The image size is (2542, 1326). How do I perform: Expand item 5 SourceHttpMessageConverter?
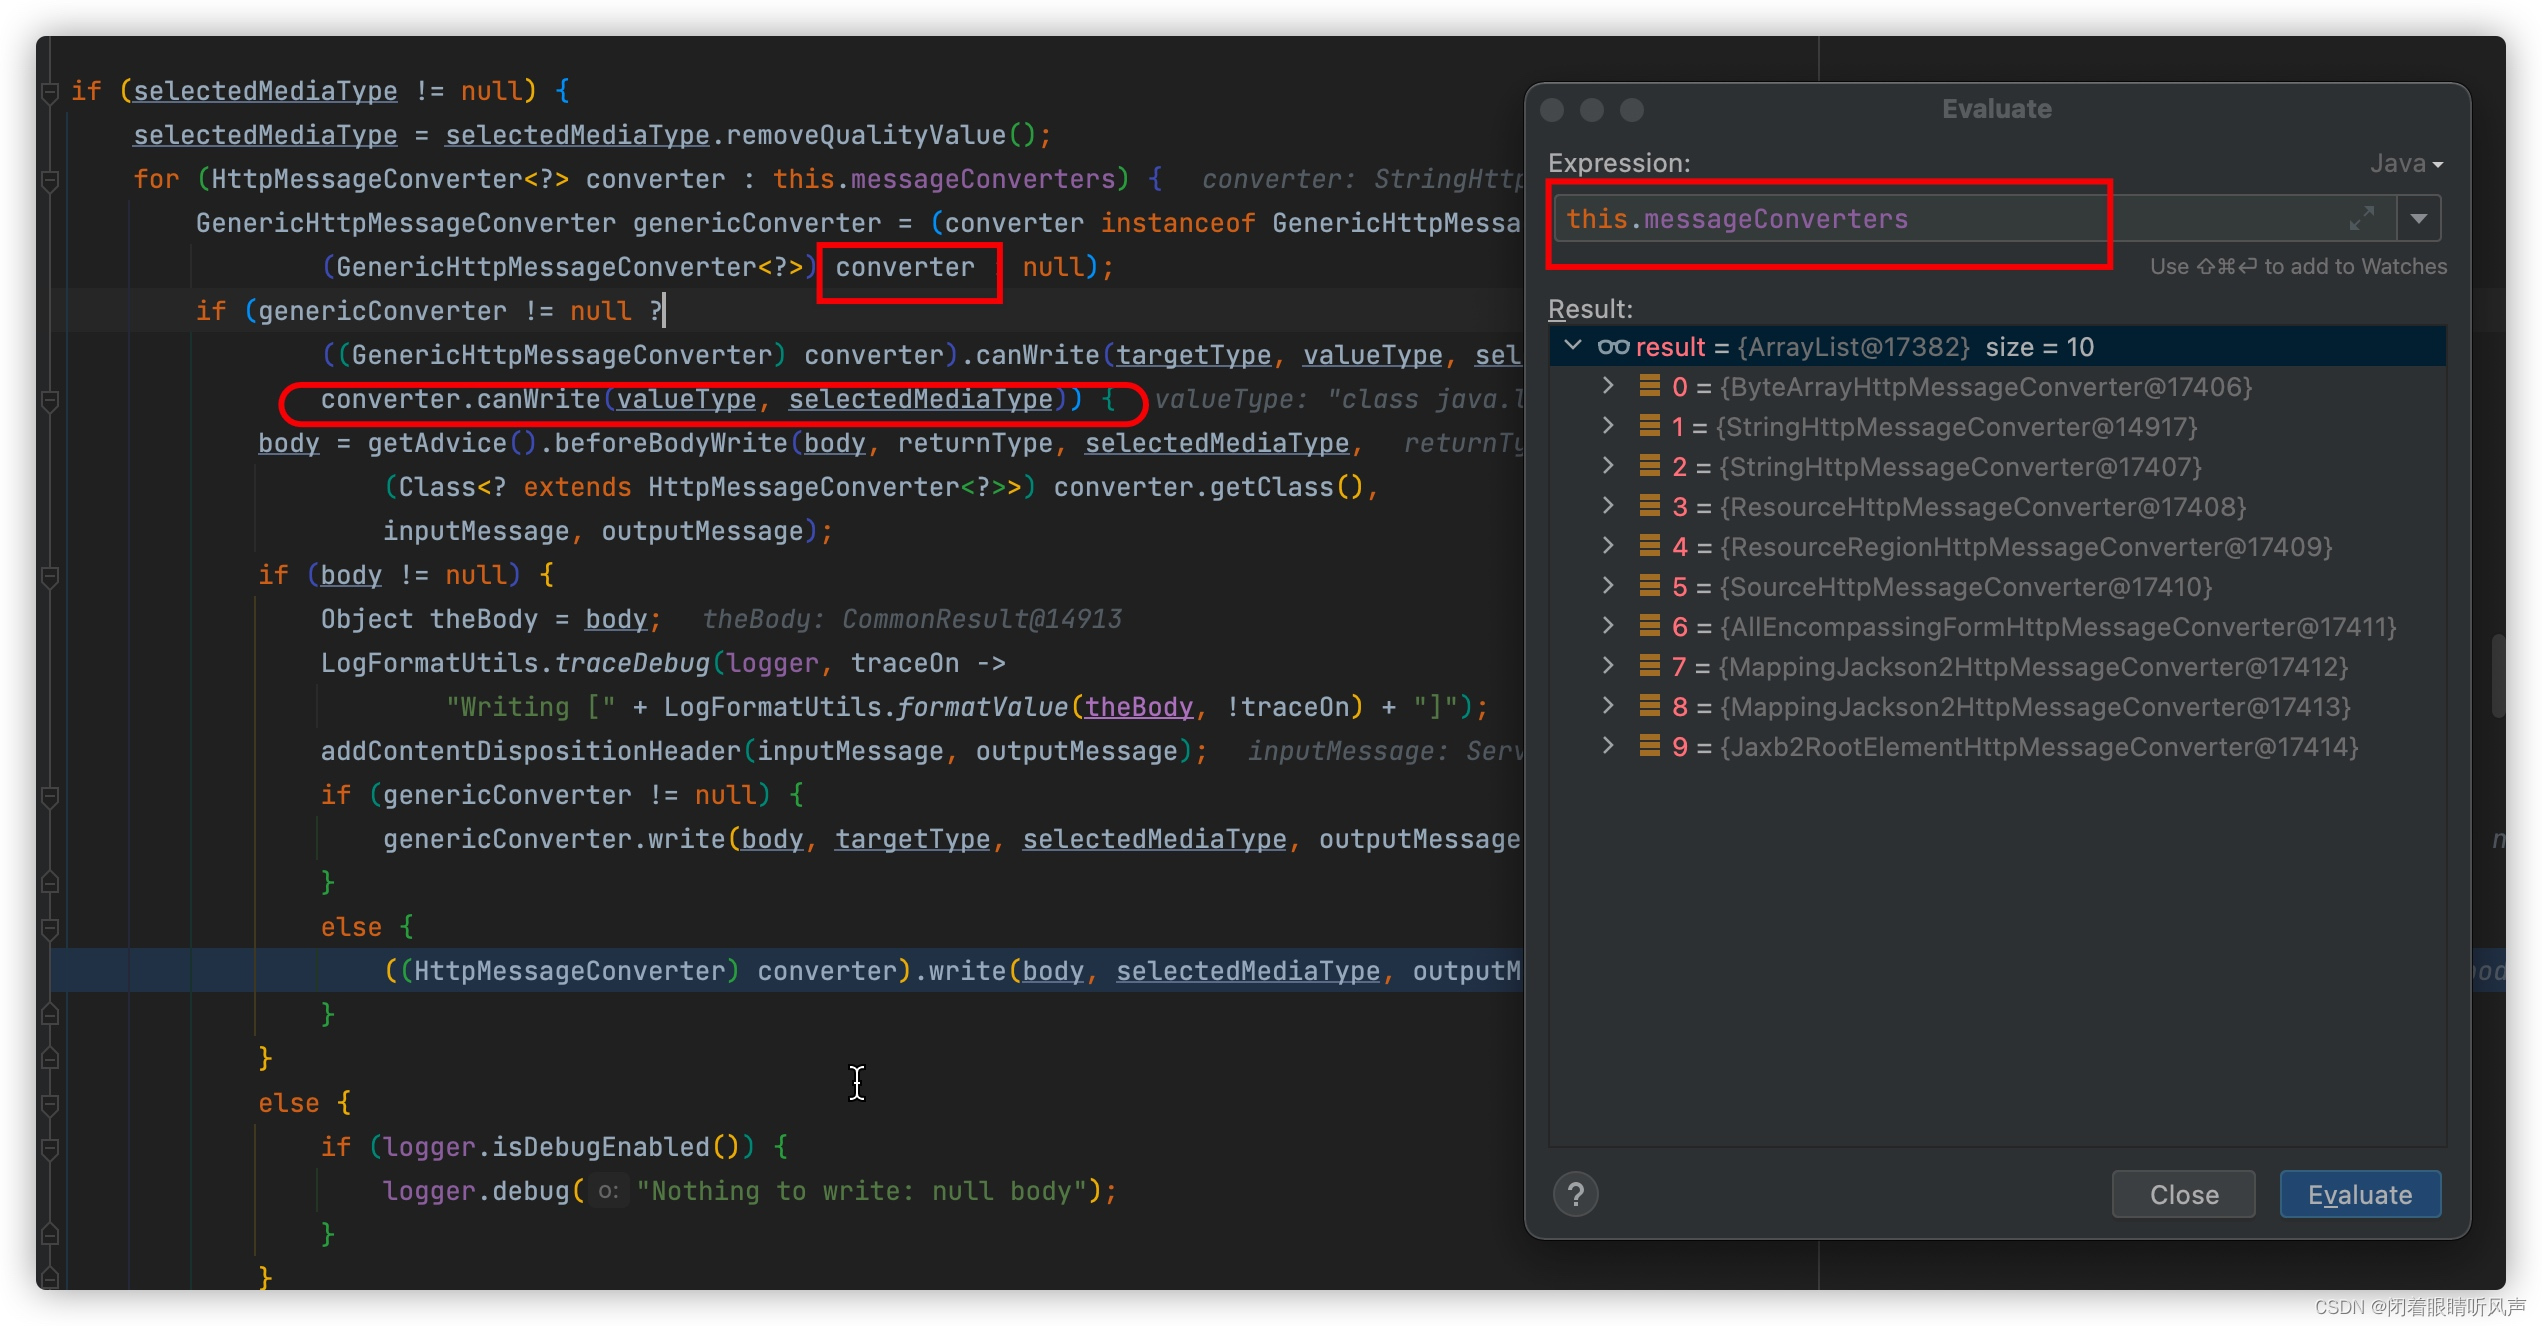pyautogui.click(x=1608, y=585)
